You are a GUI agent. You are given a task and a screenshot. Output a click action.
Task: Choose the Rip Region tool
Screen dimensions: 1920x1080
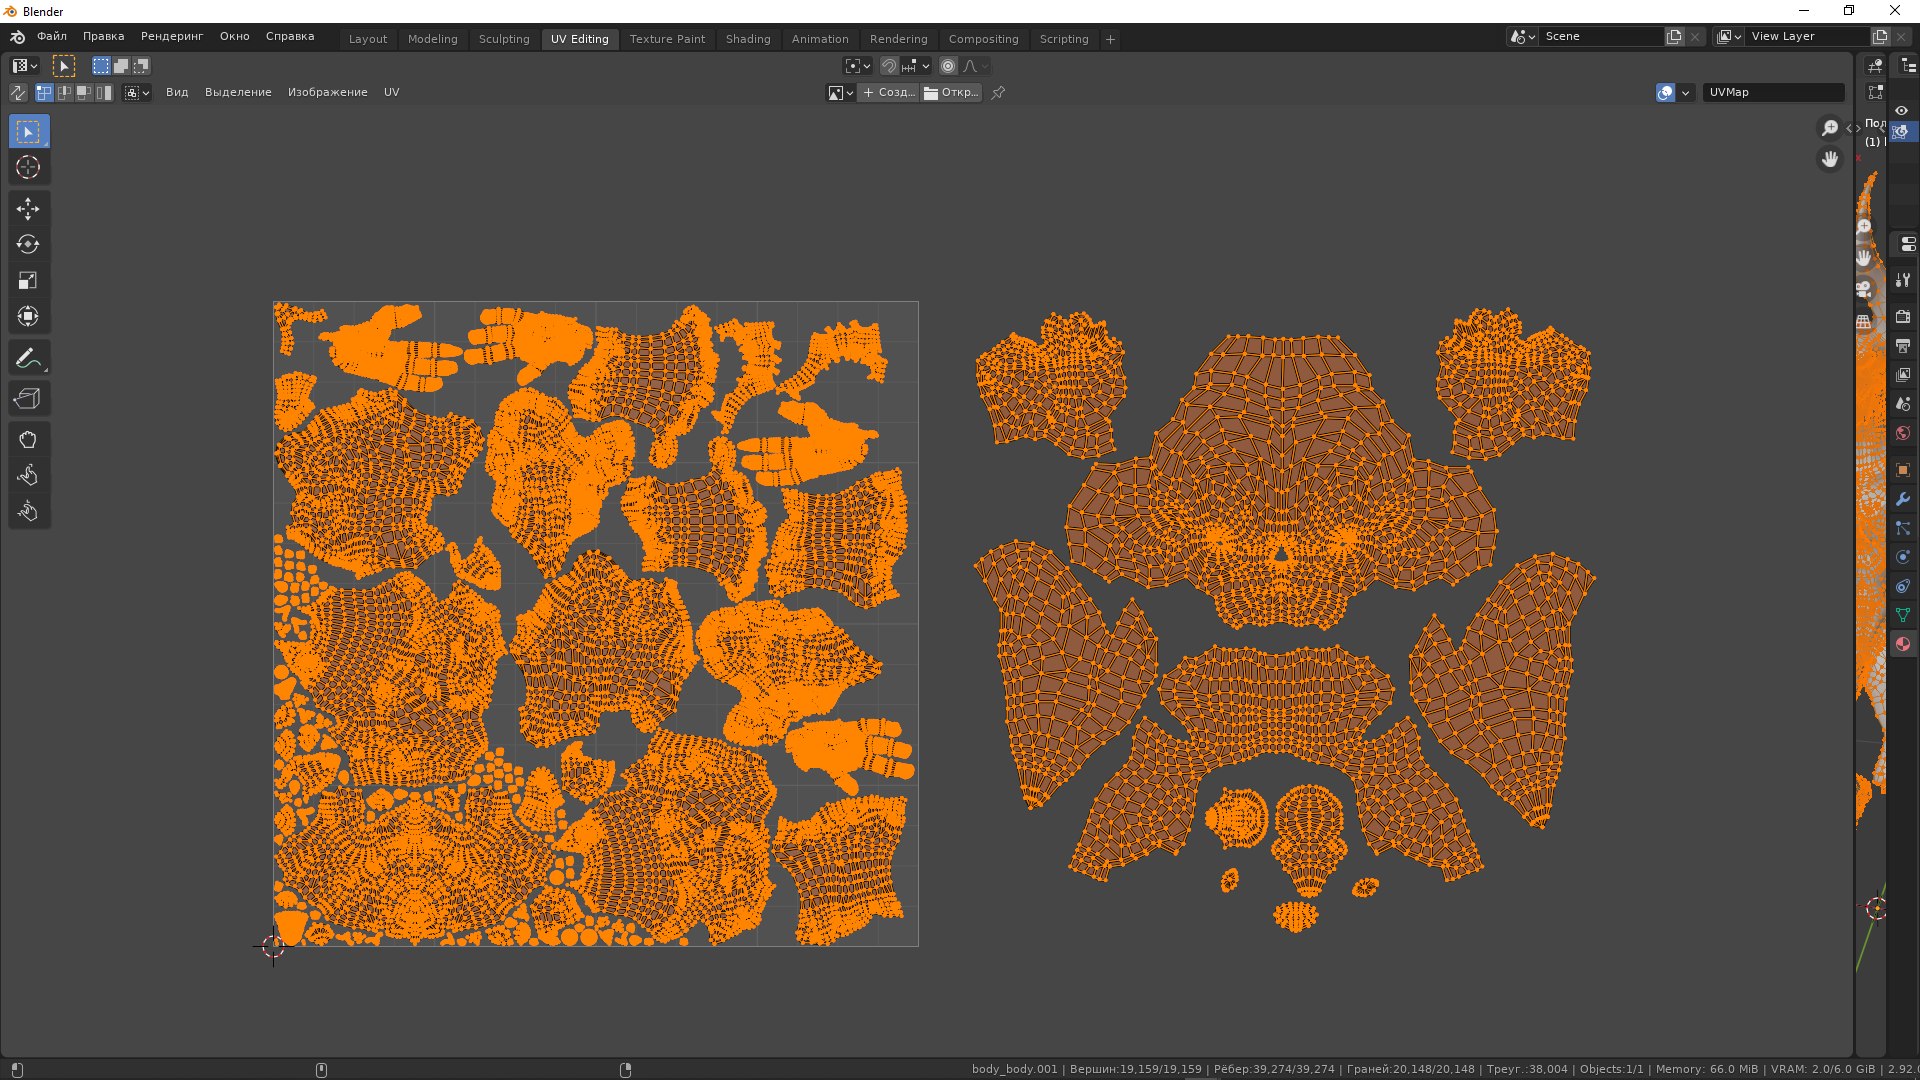click(28, 399)
